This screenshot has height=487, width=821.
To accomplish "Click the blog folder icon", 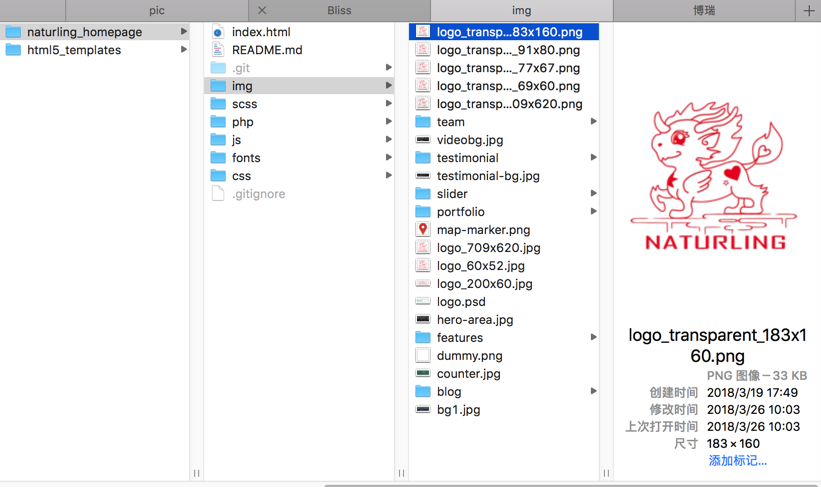I will [423, 391].
